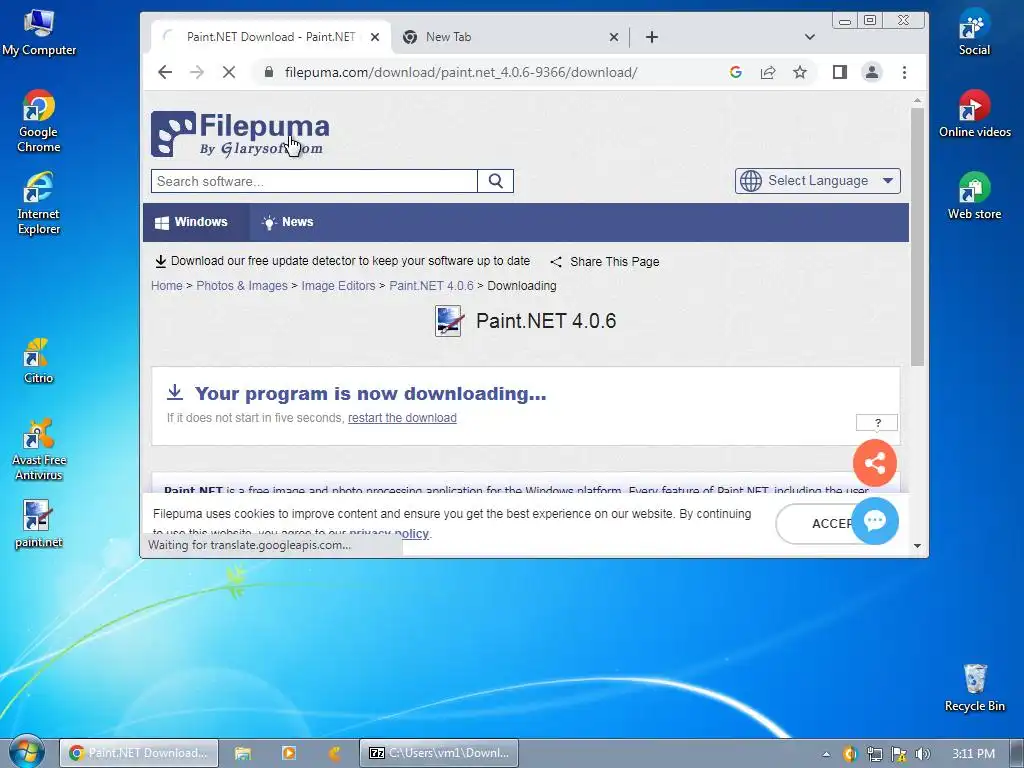
Task: Close the Paint.NET Download tab
Action: (x=375, y=37)
